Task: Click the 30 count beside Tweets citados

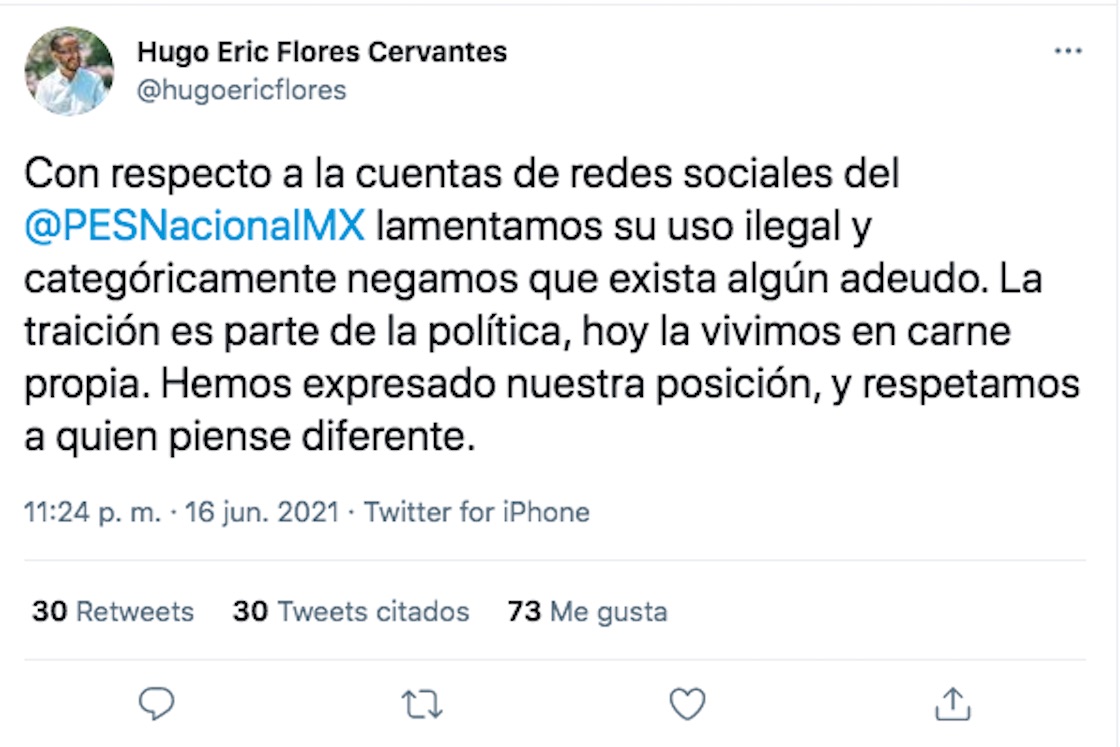Action: point(250,611)
